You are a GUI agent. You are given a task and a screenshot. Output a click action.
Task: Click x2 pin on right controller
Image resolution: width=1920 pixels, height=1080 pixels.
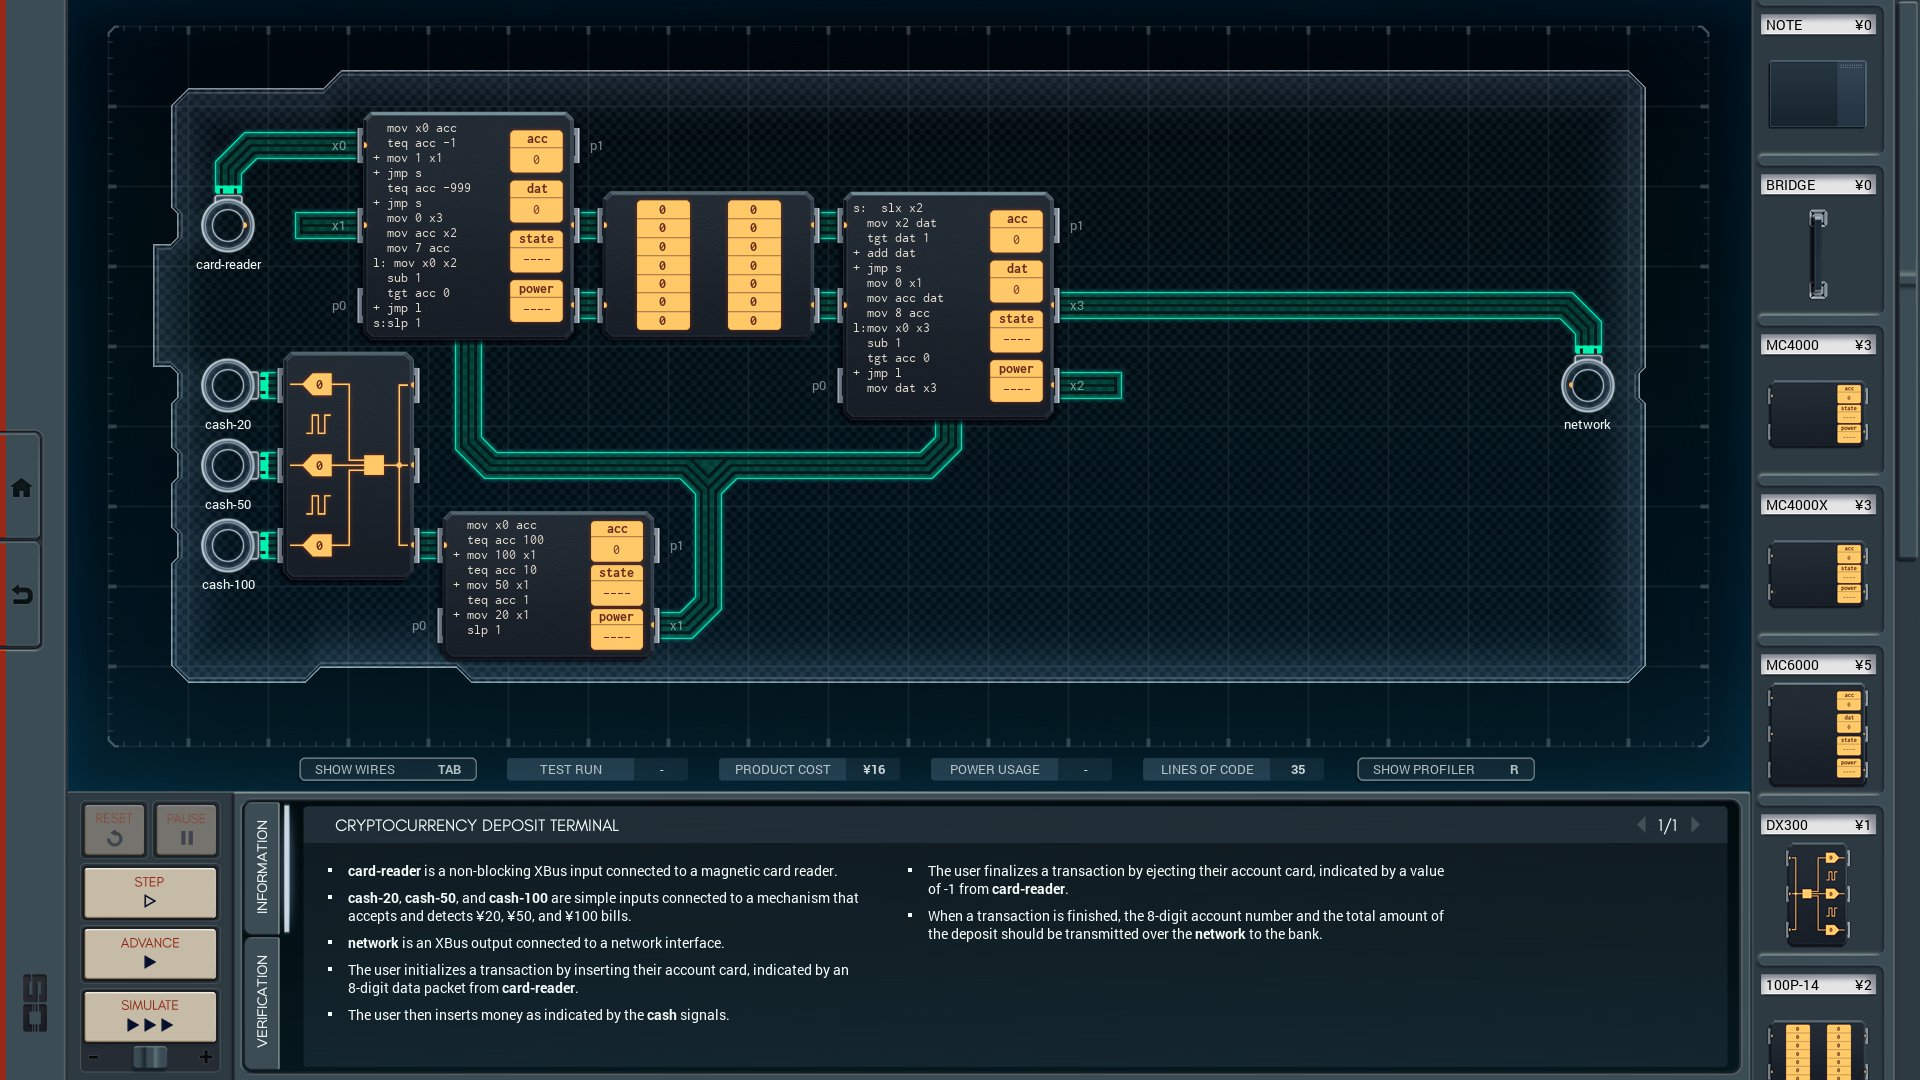[1076, 386]
